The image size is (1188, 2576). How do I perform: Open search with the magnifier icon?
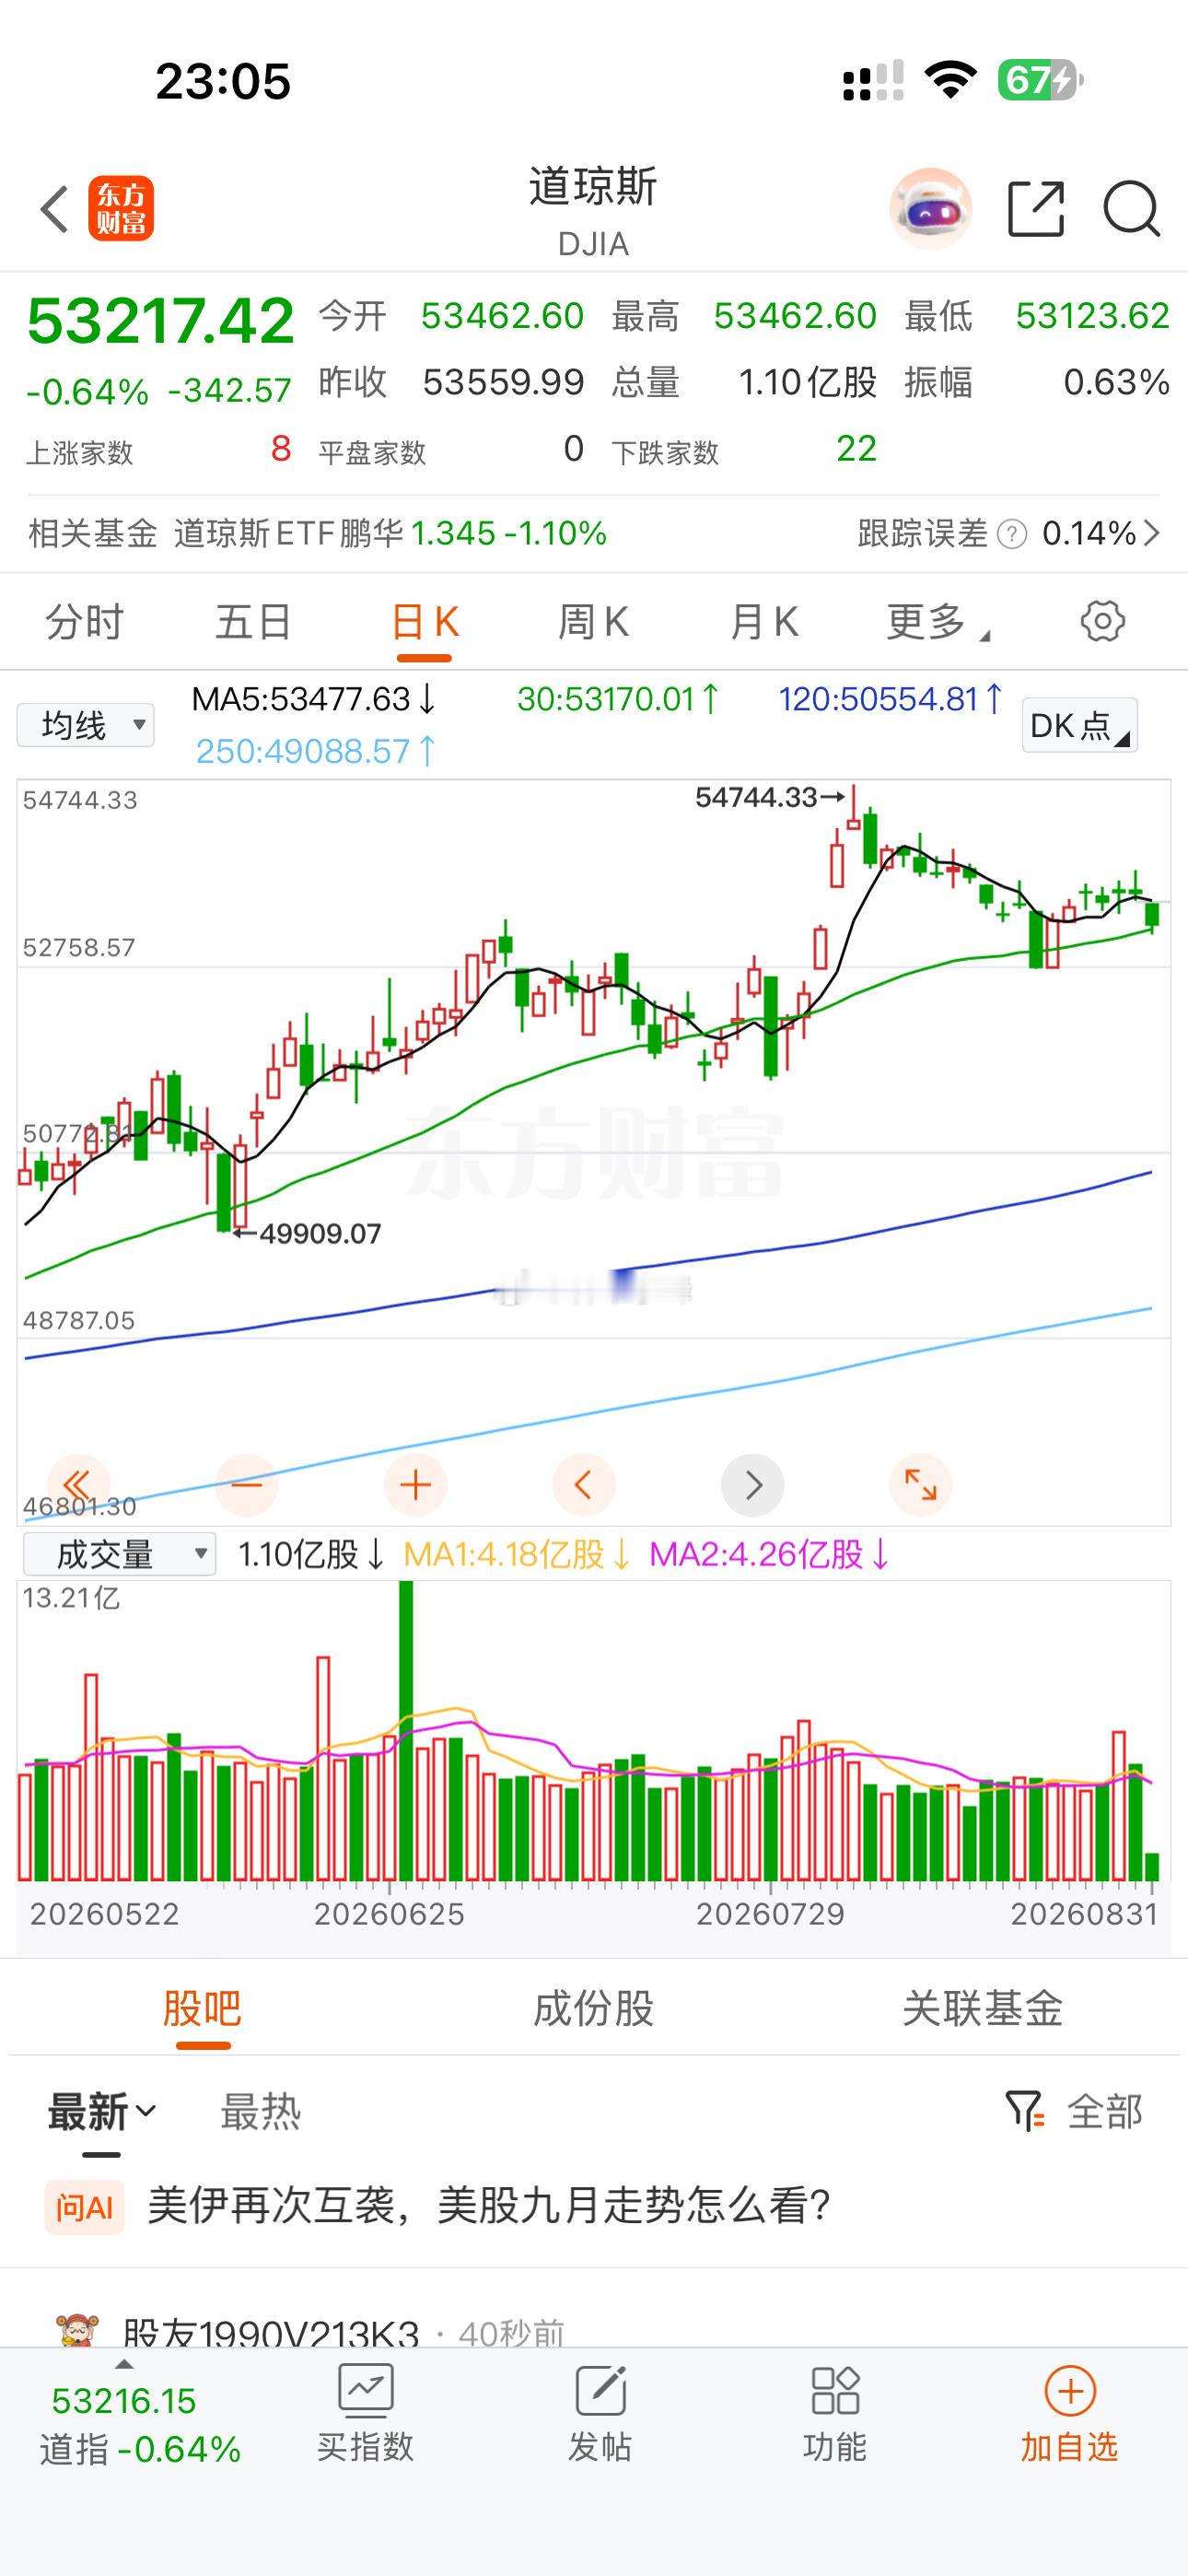point(1132,209)
